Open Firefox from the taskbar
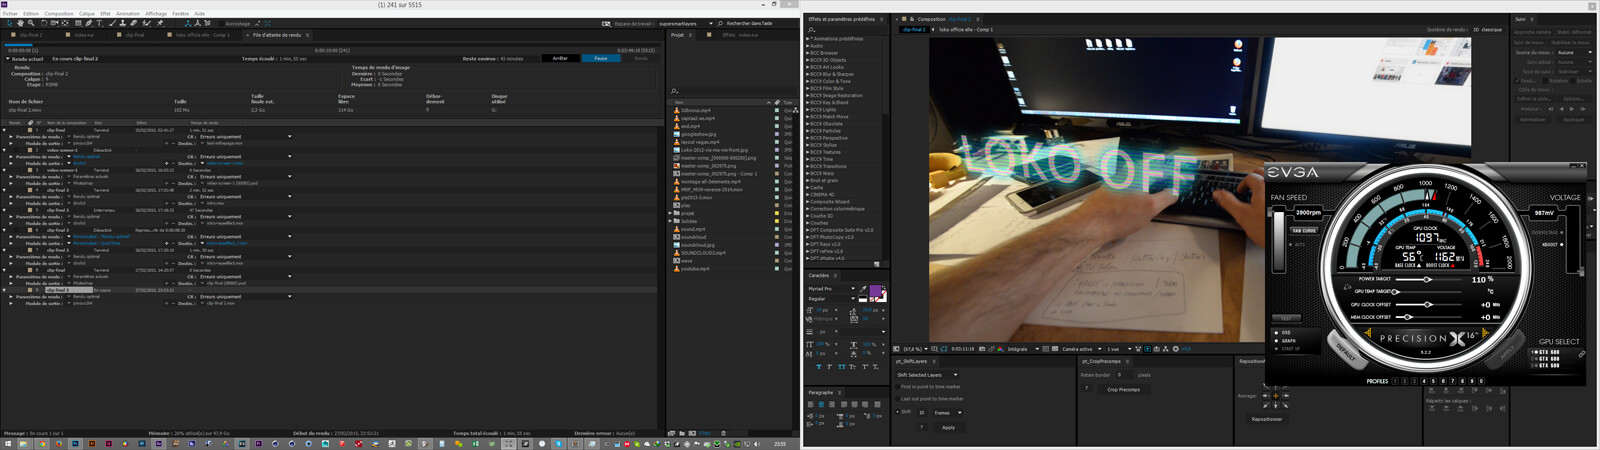 [59, 444]
